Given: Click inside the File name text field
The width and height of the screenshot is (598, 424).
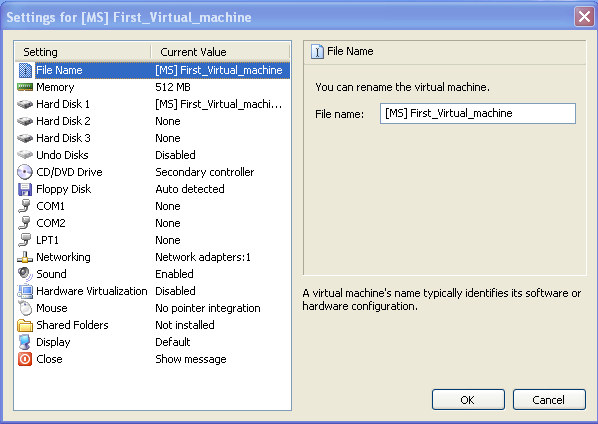Looking at the screenshot, I should click(478, 114).
